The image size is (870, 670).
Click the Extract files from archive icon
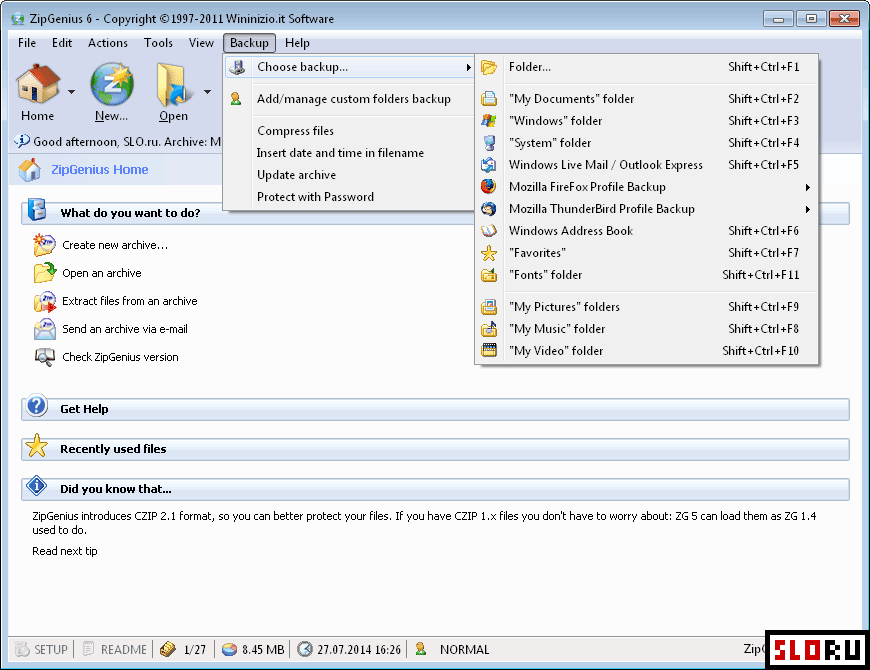pos(44,301)
